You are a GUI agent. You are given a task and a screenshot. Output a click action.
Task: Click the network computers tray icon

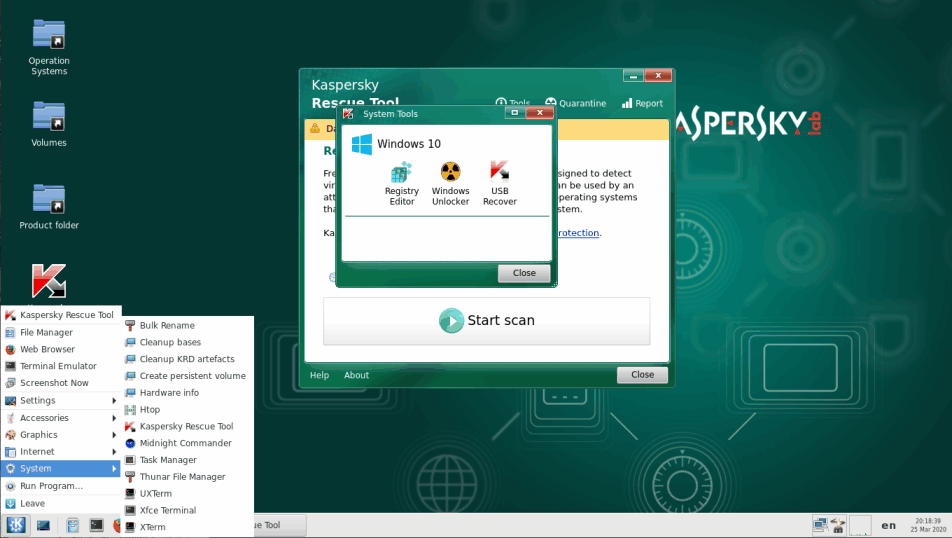[821, 525]
